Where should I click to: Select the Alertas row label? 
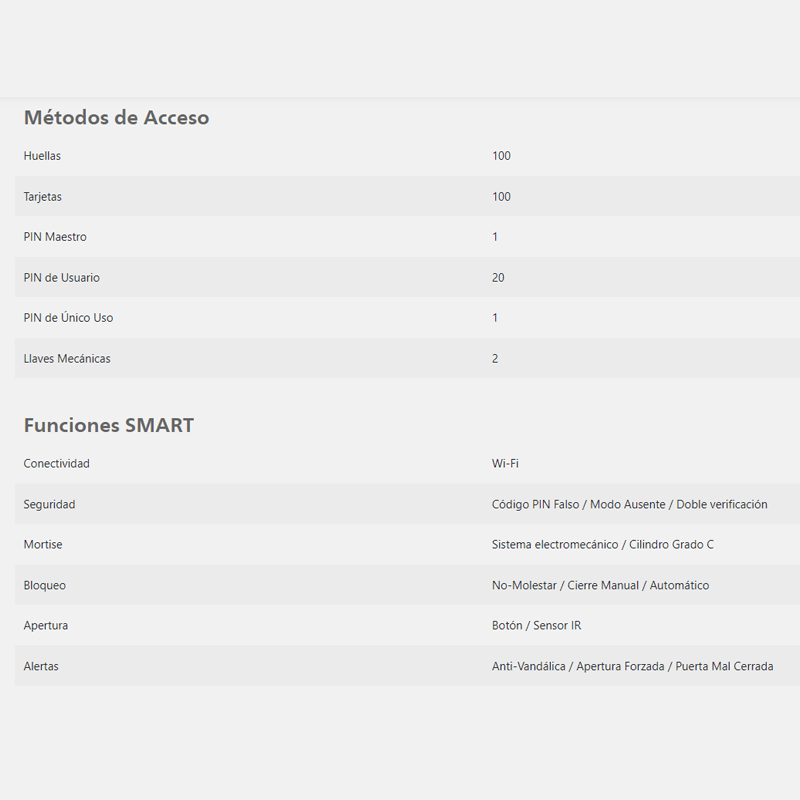click(41, 666)
